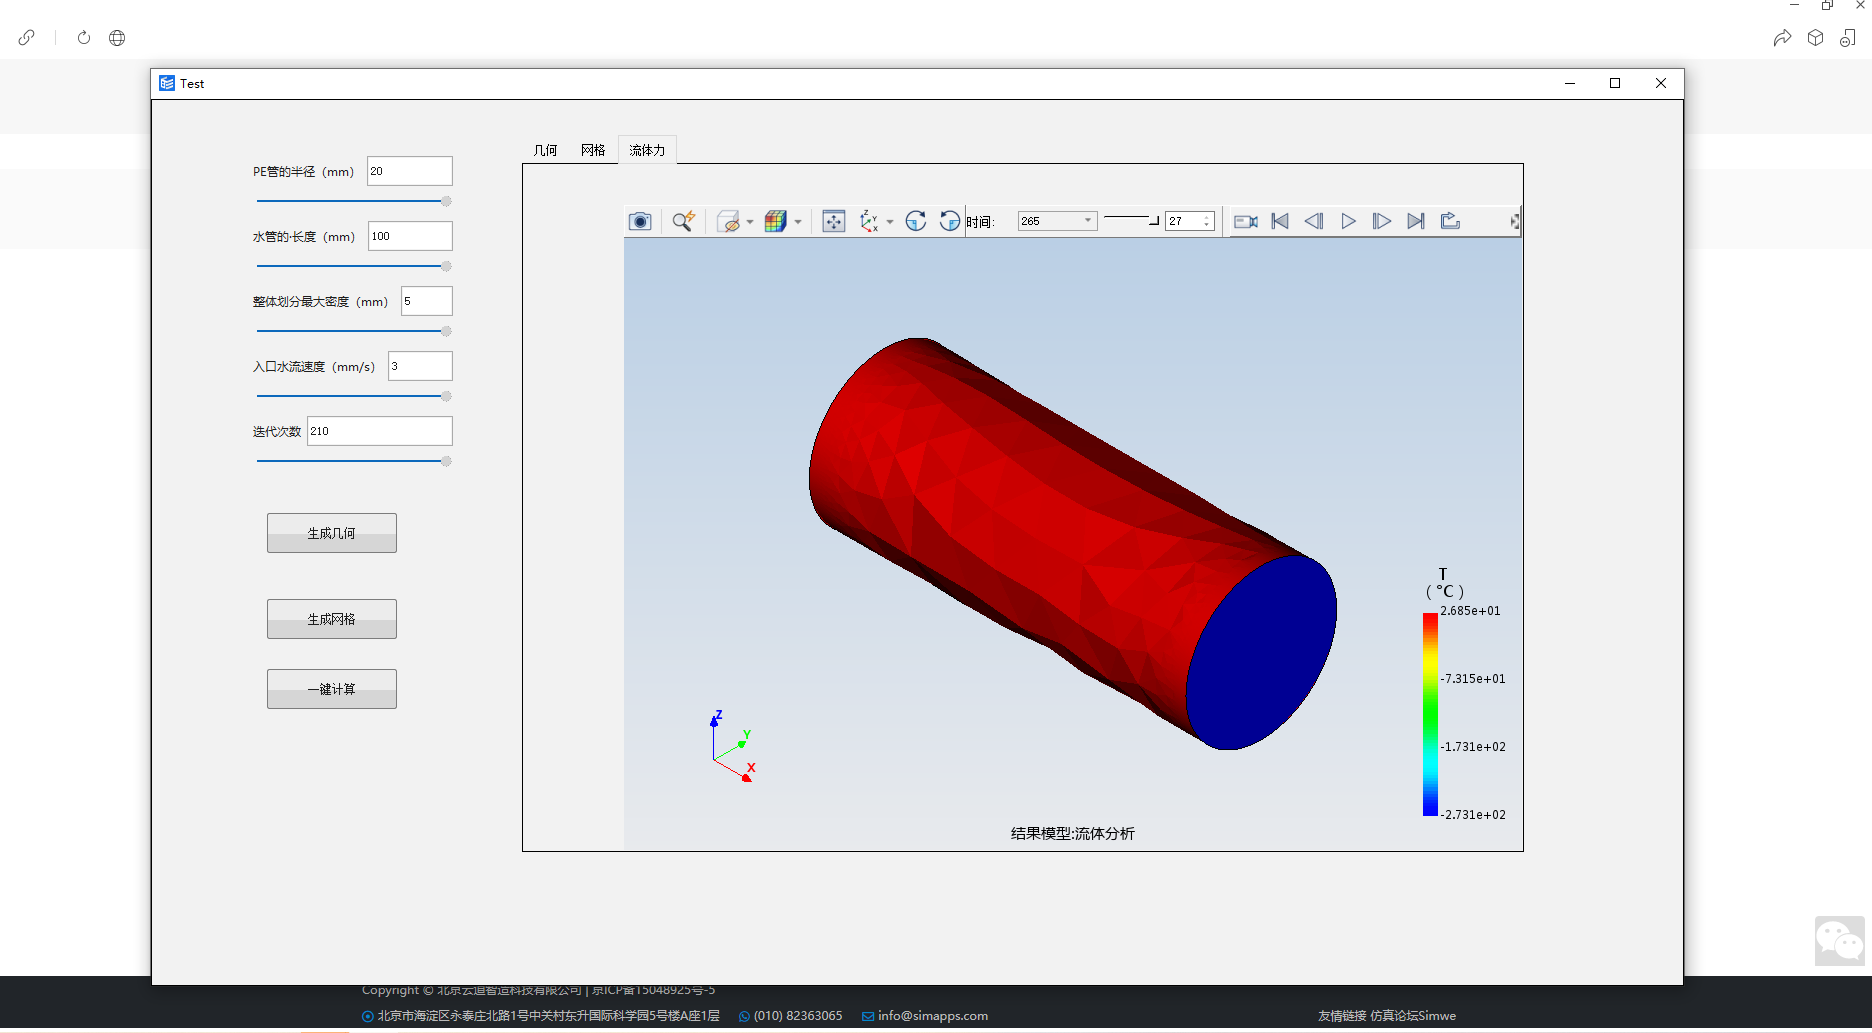Click the 迭代次数 input field
The image size is (1872, 1033).
coord(380,431)
